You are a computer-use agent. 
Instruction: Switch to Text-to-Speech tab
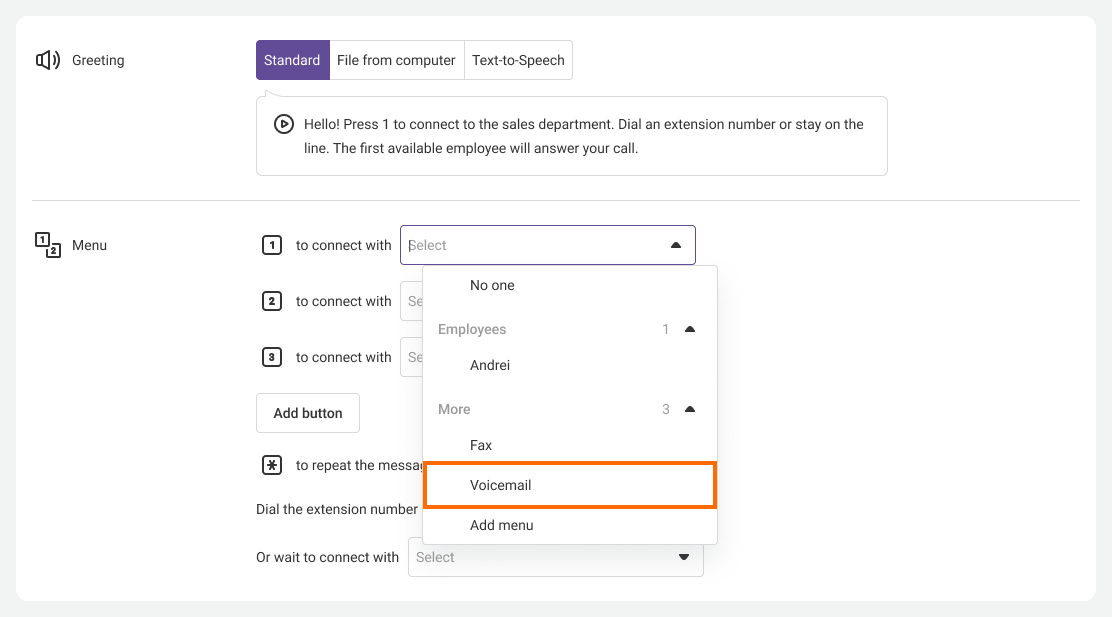click(518, 60)
